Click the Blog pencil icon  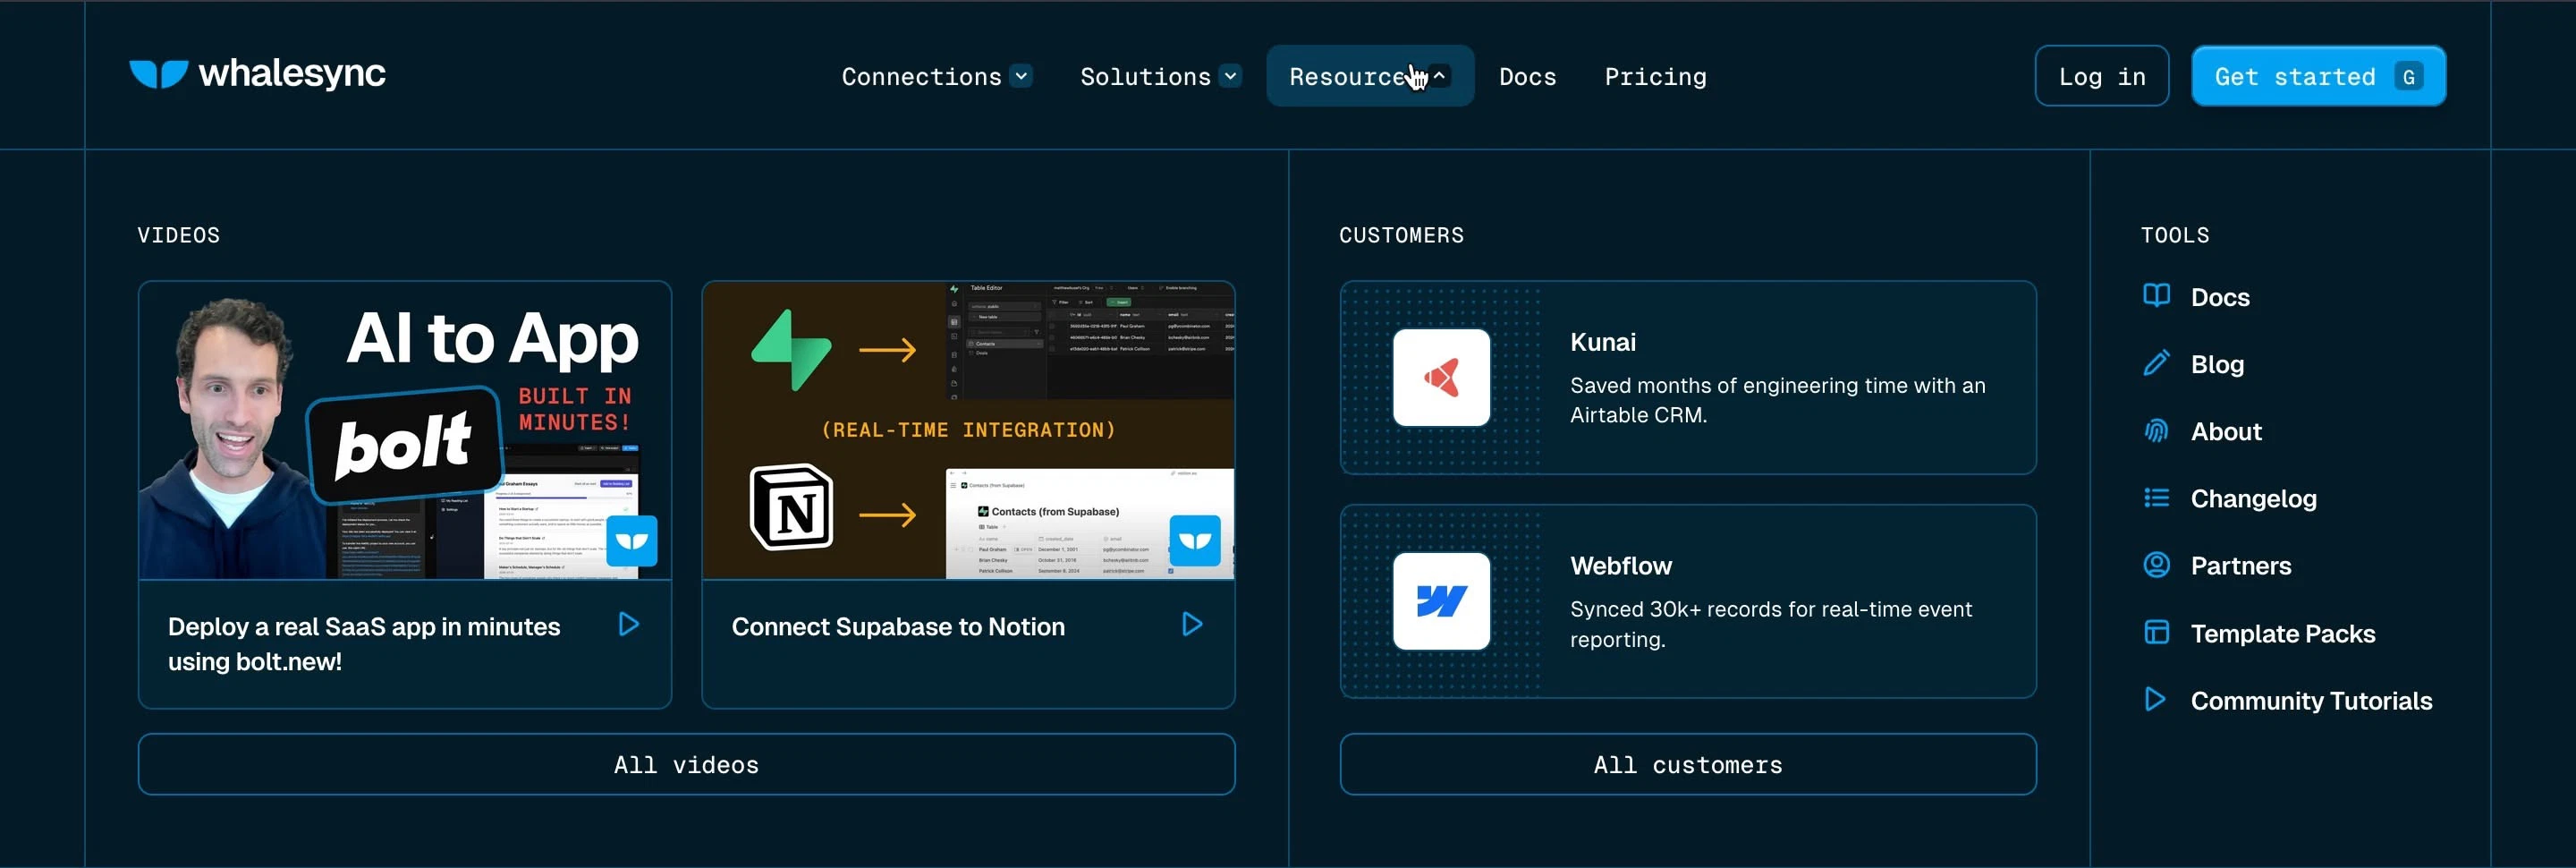[2156, 363]
